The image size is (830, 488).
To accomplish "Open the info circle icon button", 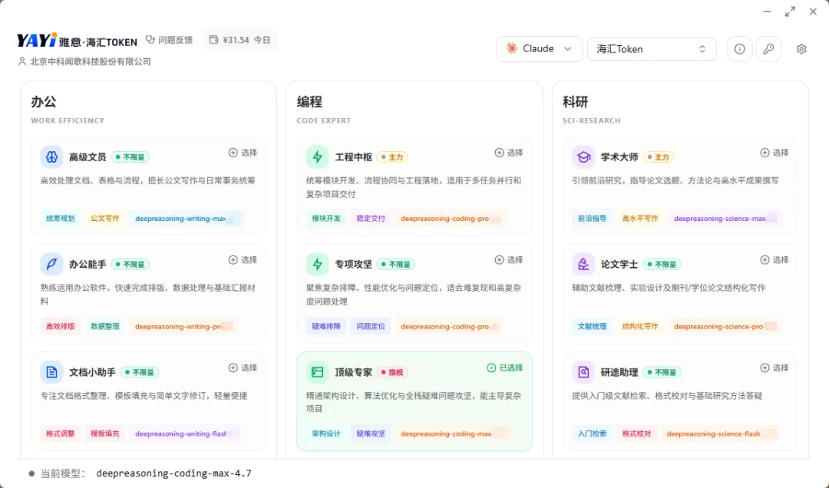I will (x=739, y=49).
